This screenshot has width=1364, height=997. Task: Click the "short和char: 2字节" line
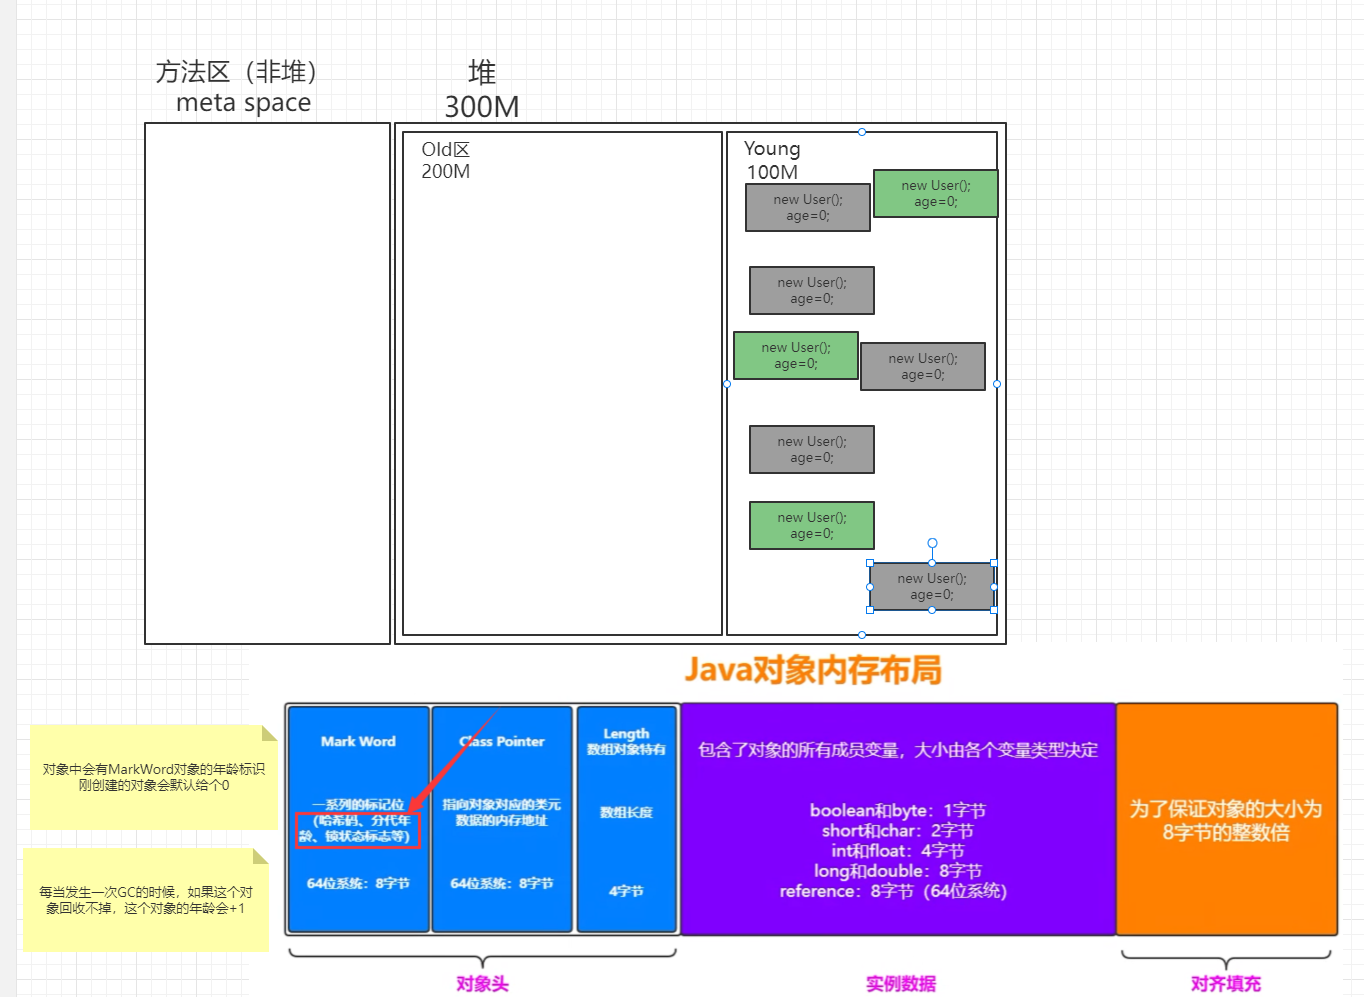point(898,831)
